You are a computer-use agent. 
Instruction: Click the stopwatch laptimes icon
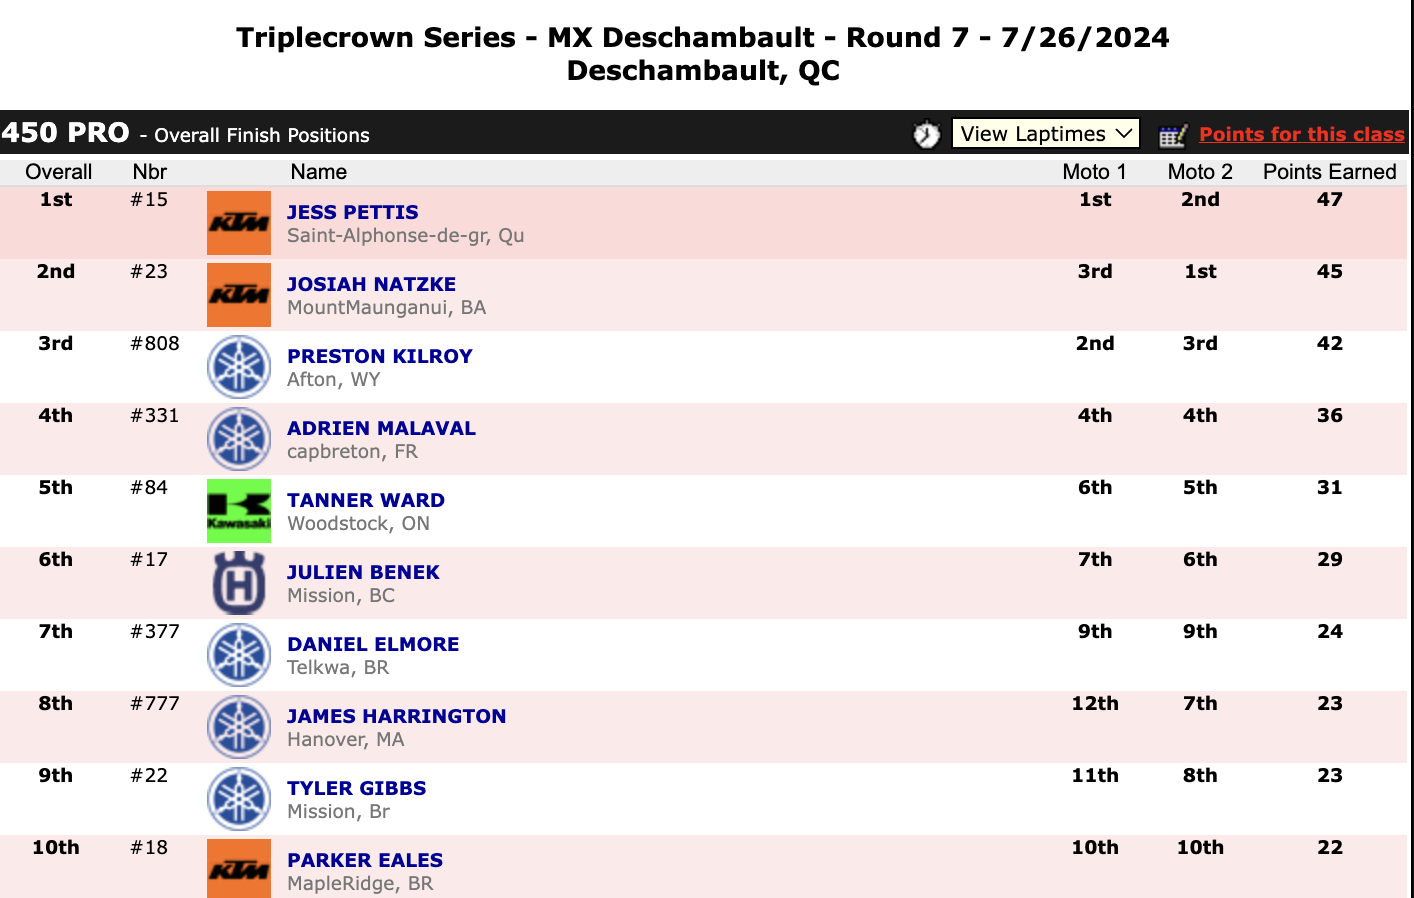coord(927,134)
